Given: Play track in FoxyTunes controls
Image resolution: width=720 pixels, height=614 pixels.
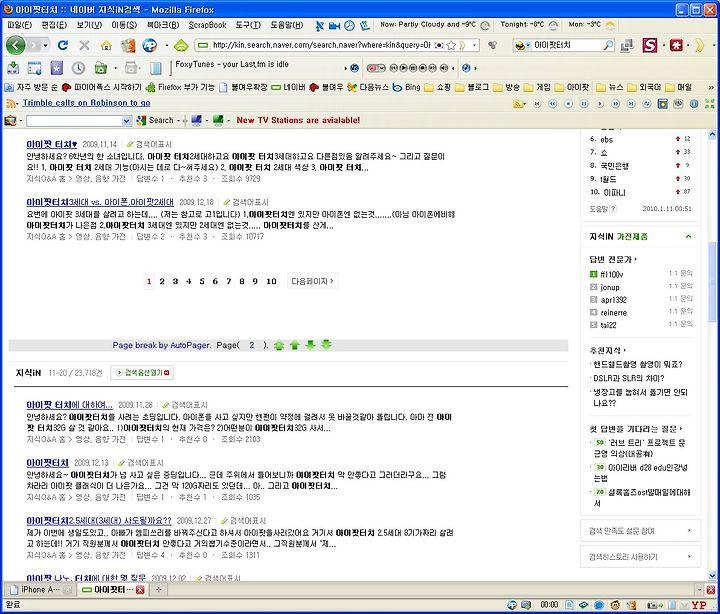Looking at the screenshot, I should tap(404, 68).
